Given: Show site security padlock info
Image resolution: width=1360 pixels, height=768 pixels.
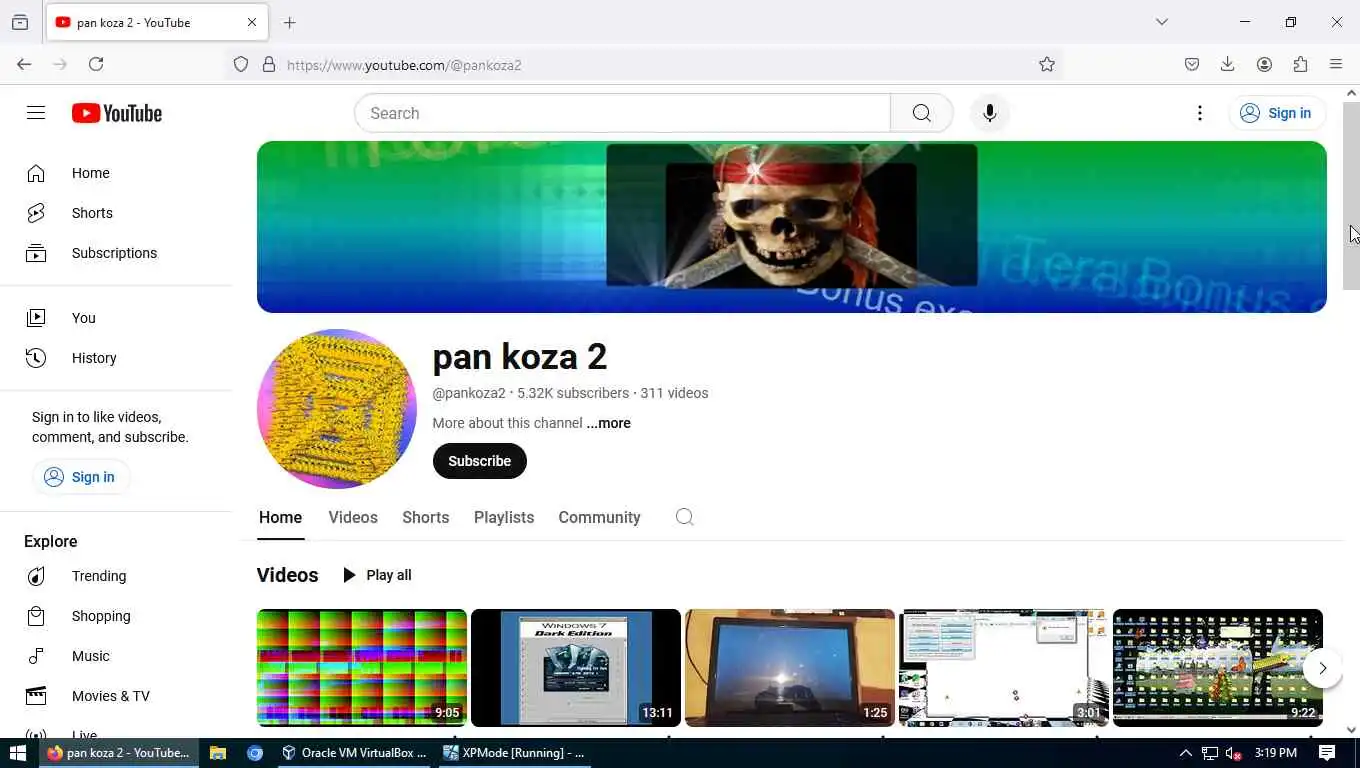Looking at the screenshot, I should (x=269, y=64).
